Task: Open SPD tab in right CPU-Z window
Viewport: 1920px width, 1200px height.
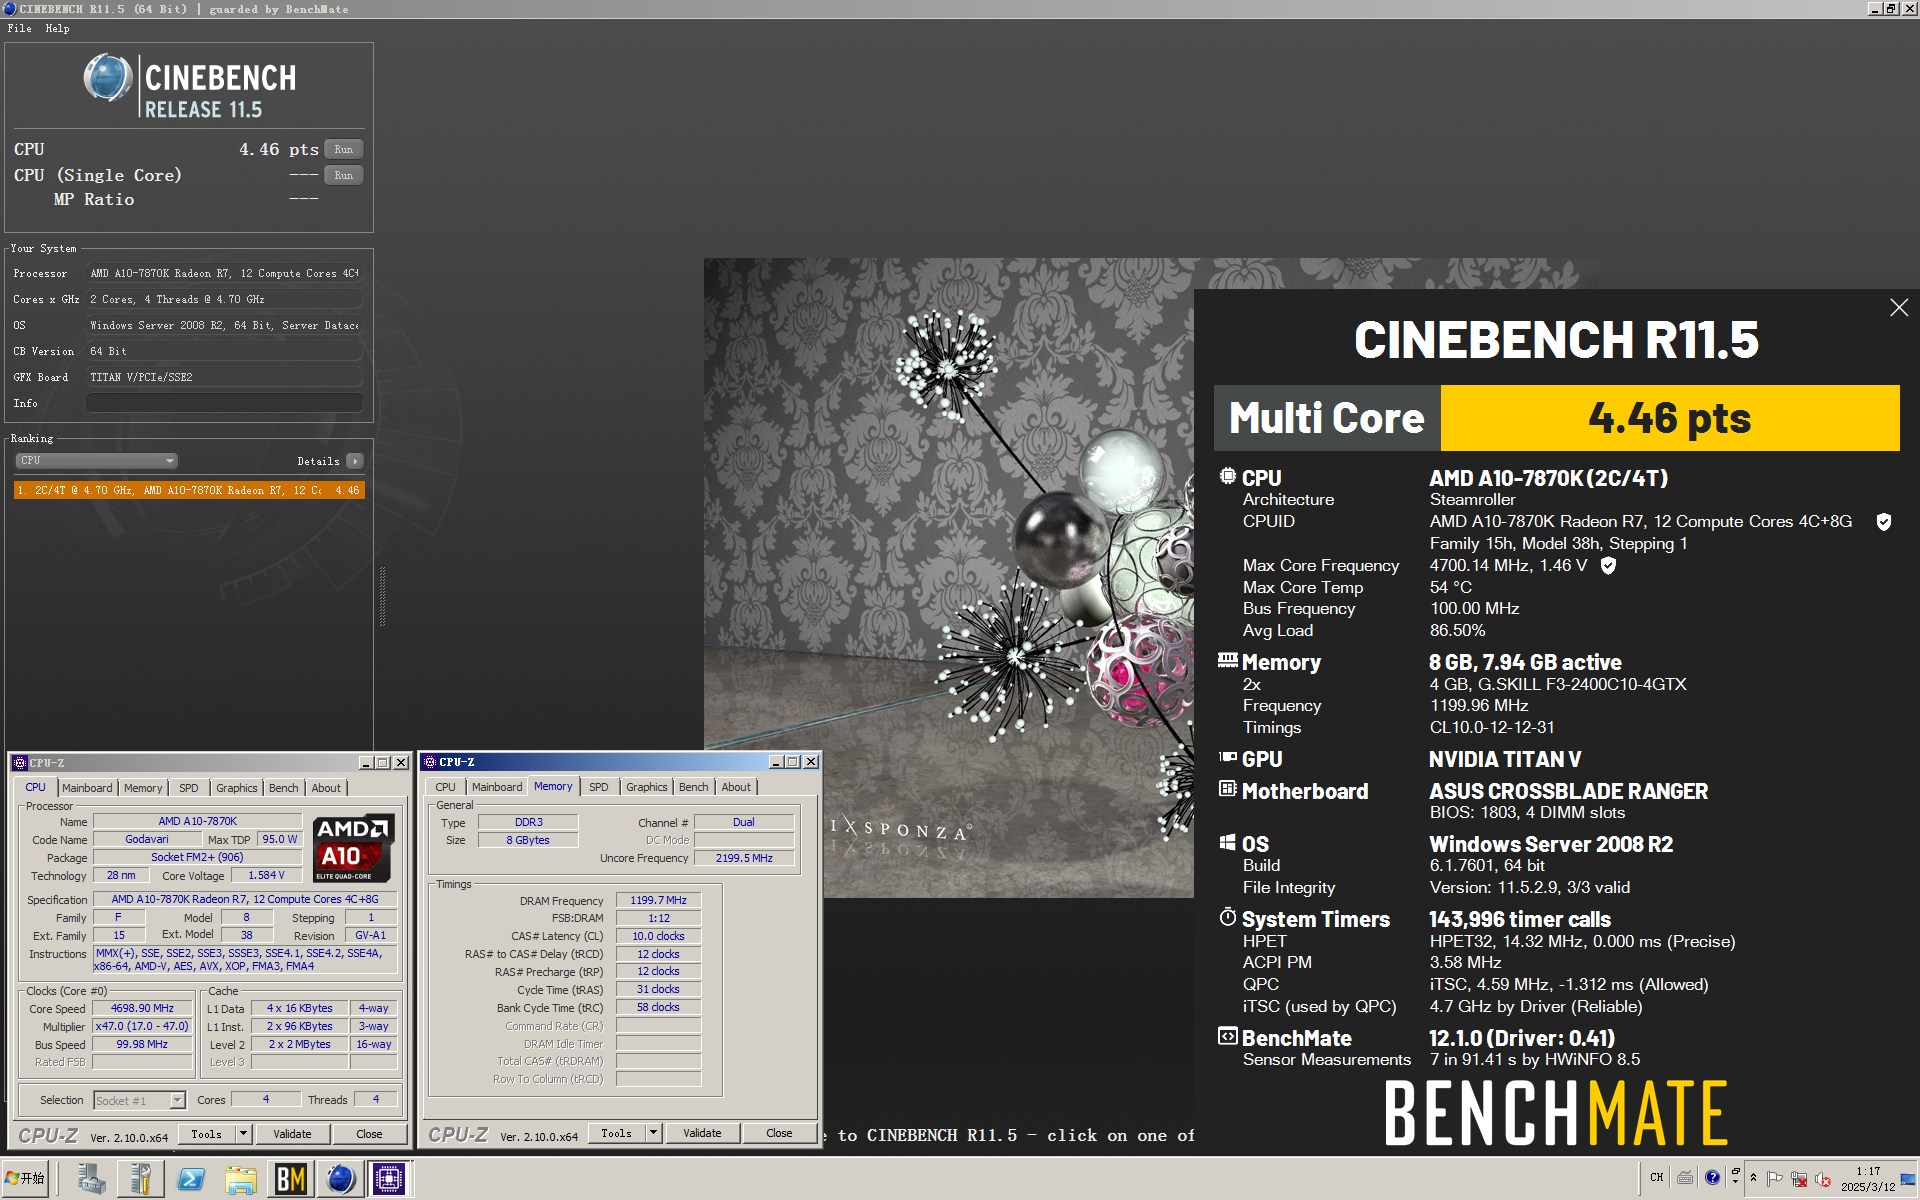Action: [599, 787]
